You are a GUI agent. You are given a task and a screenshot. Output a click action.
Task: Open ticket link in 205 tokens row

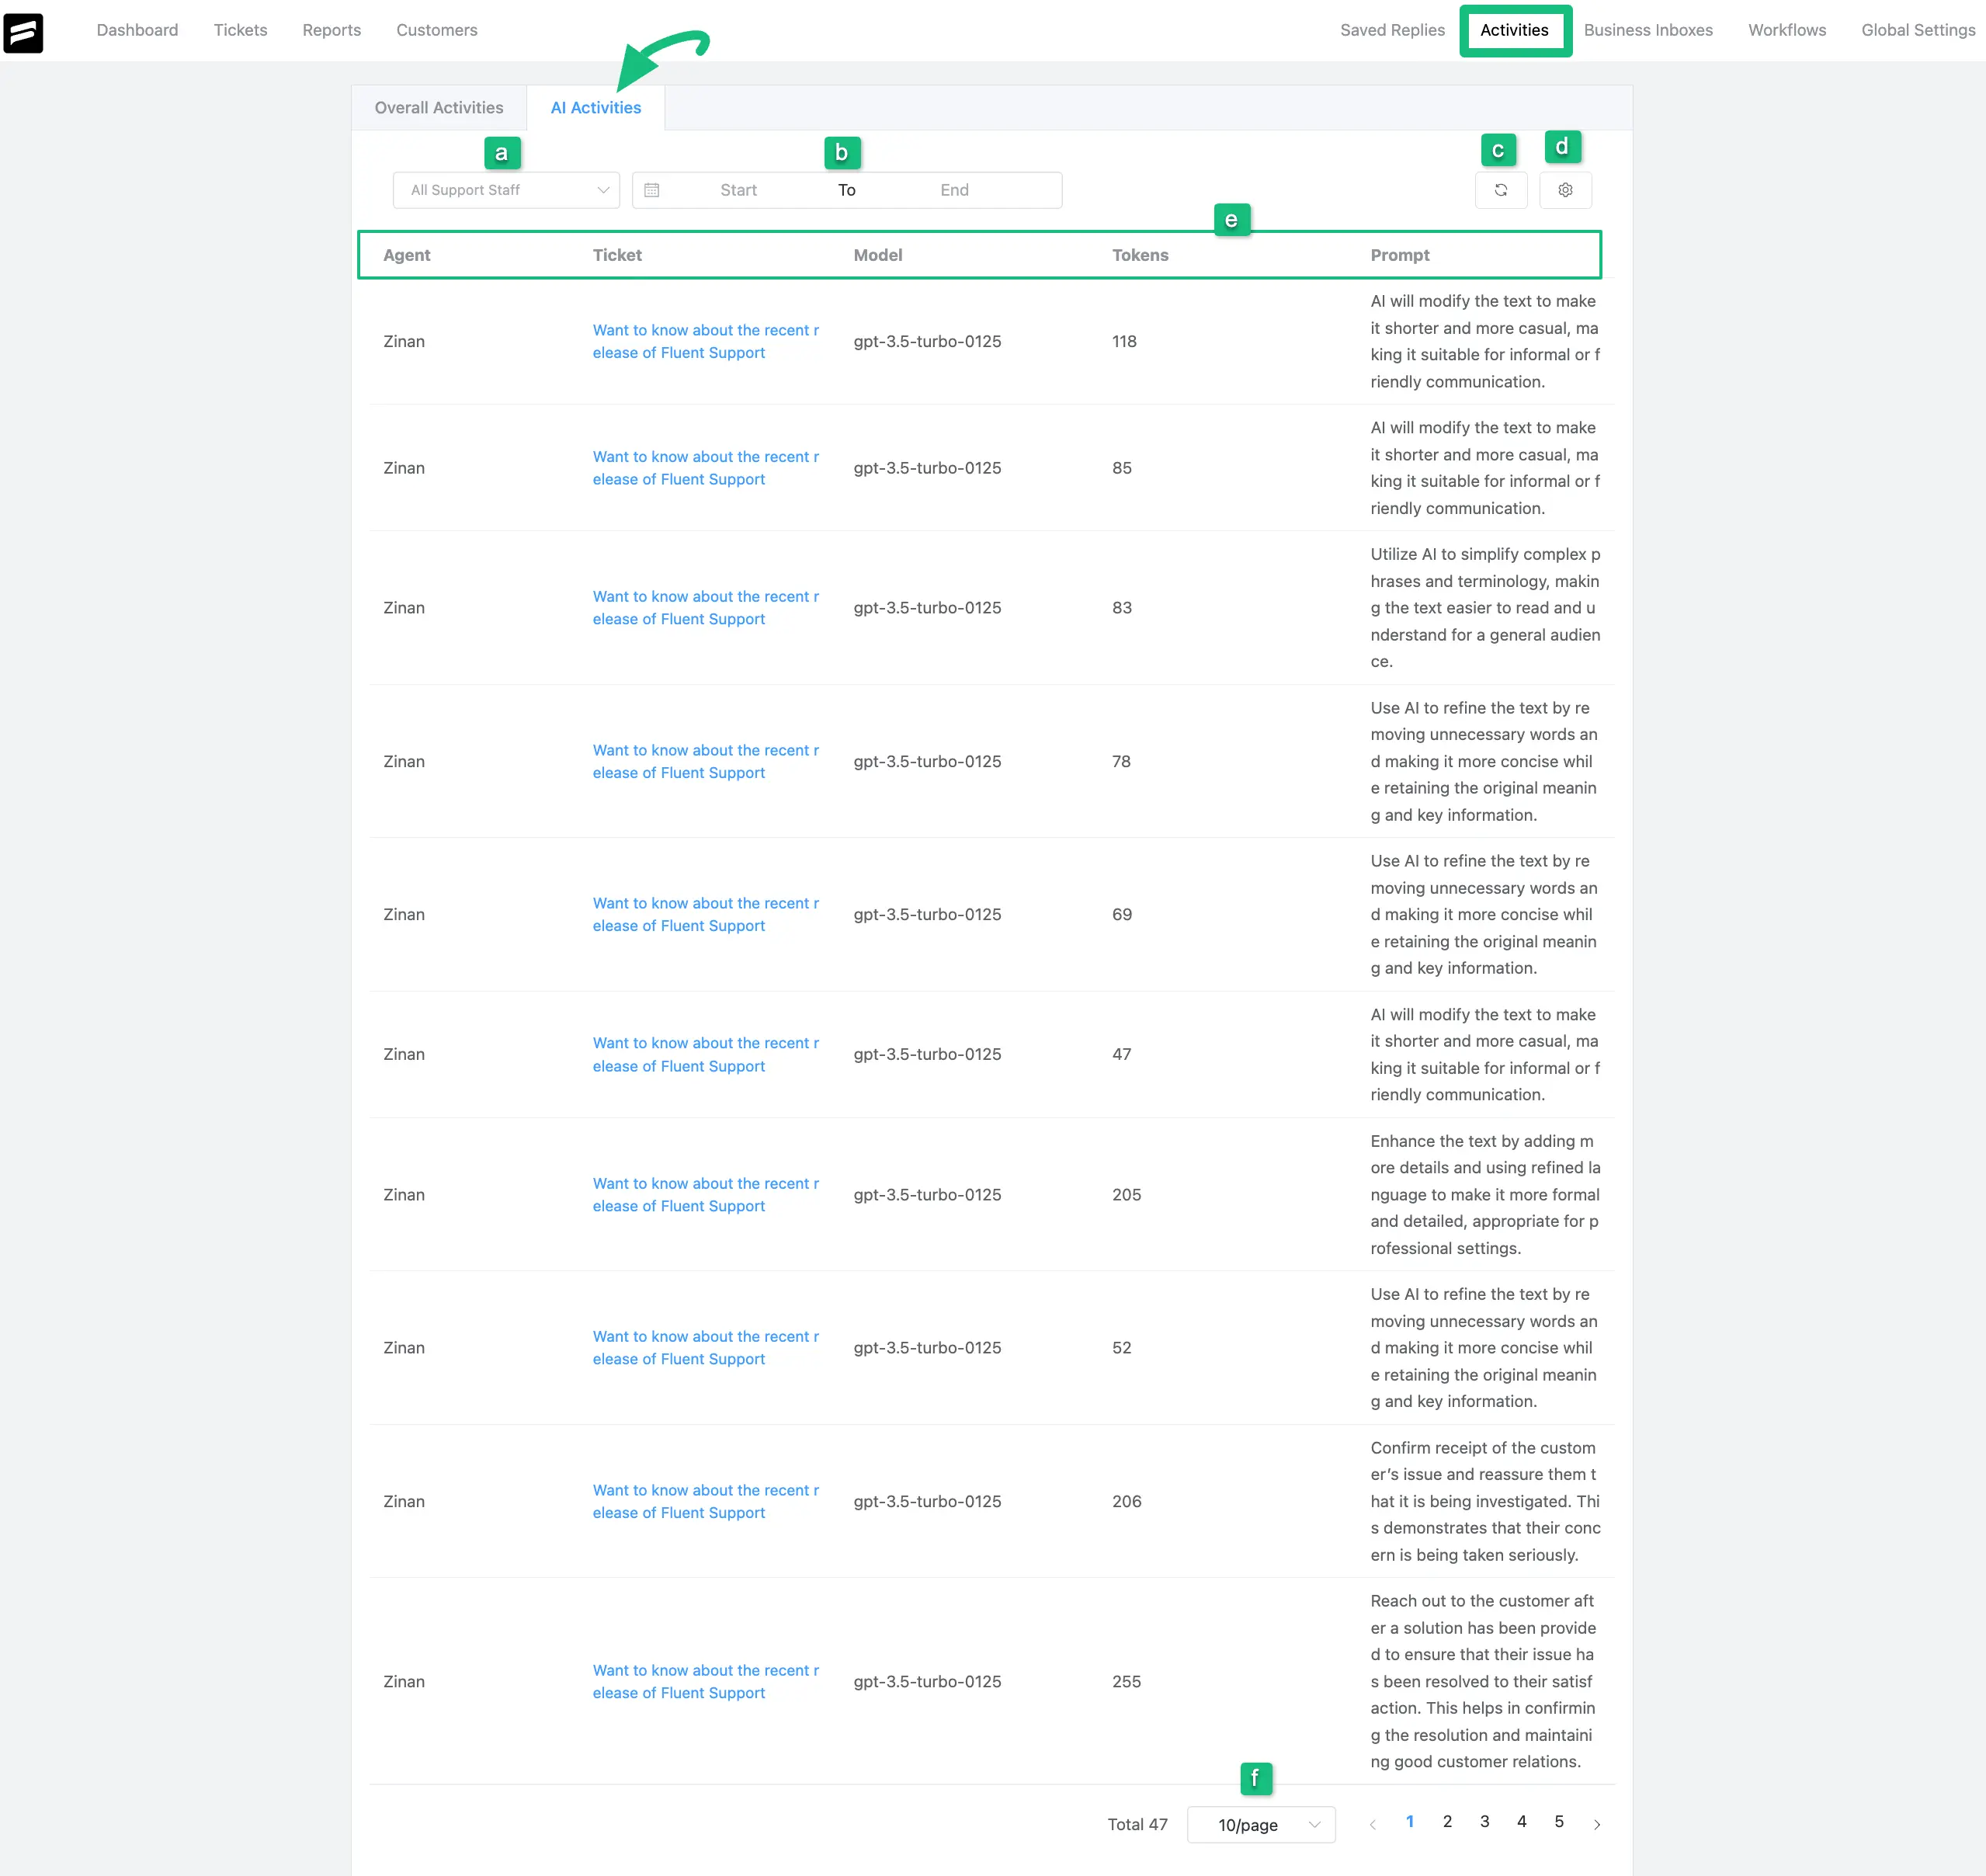pyautogui.click(x=706, y=1195)
